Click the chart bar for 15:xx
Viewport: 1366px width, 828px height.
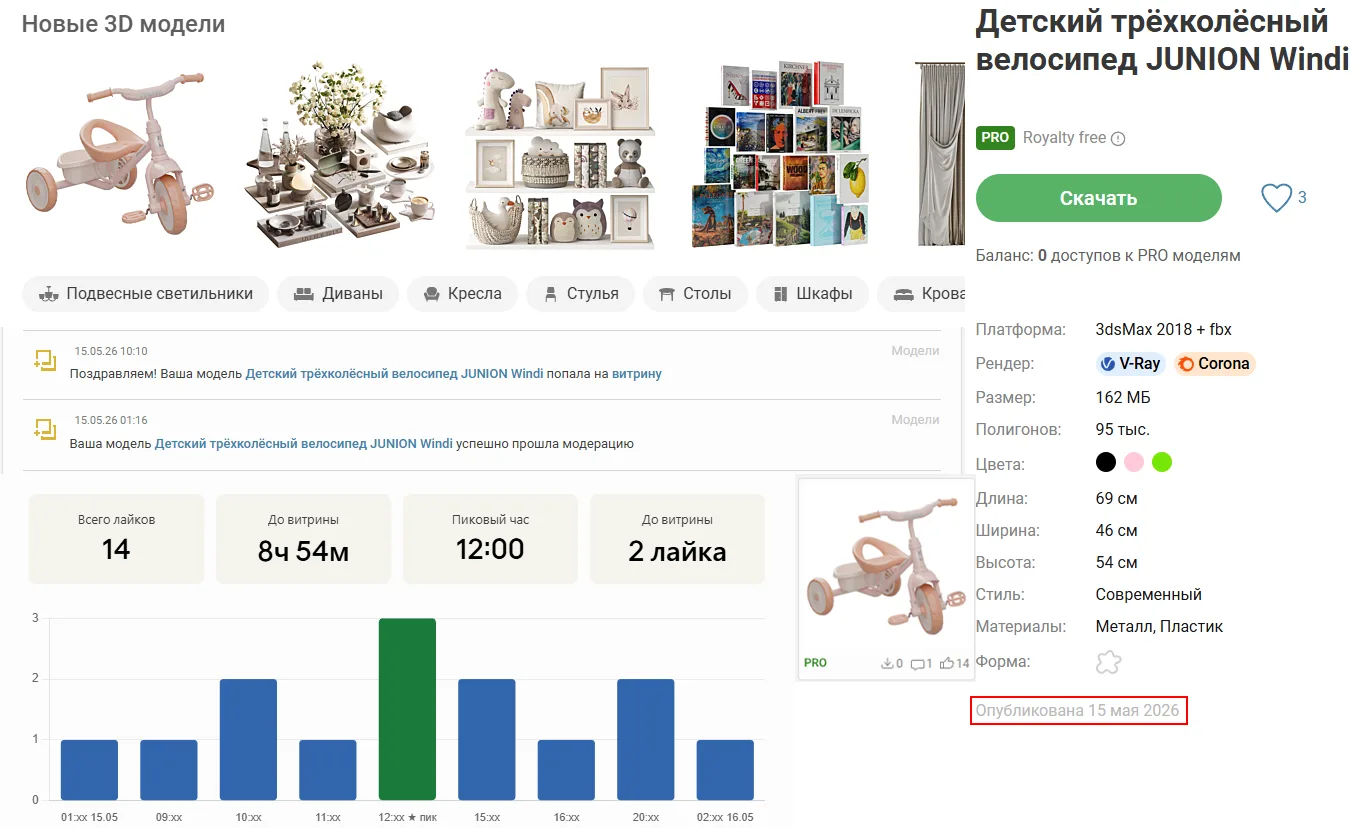[487, 740]
